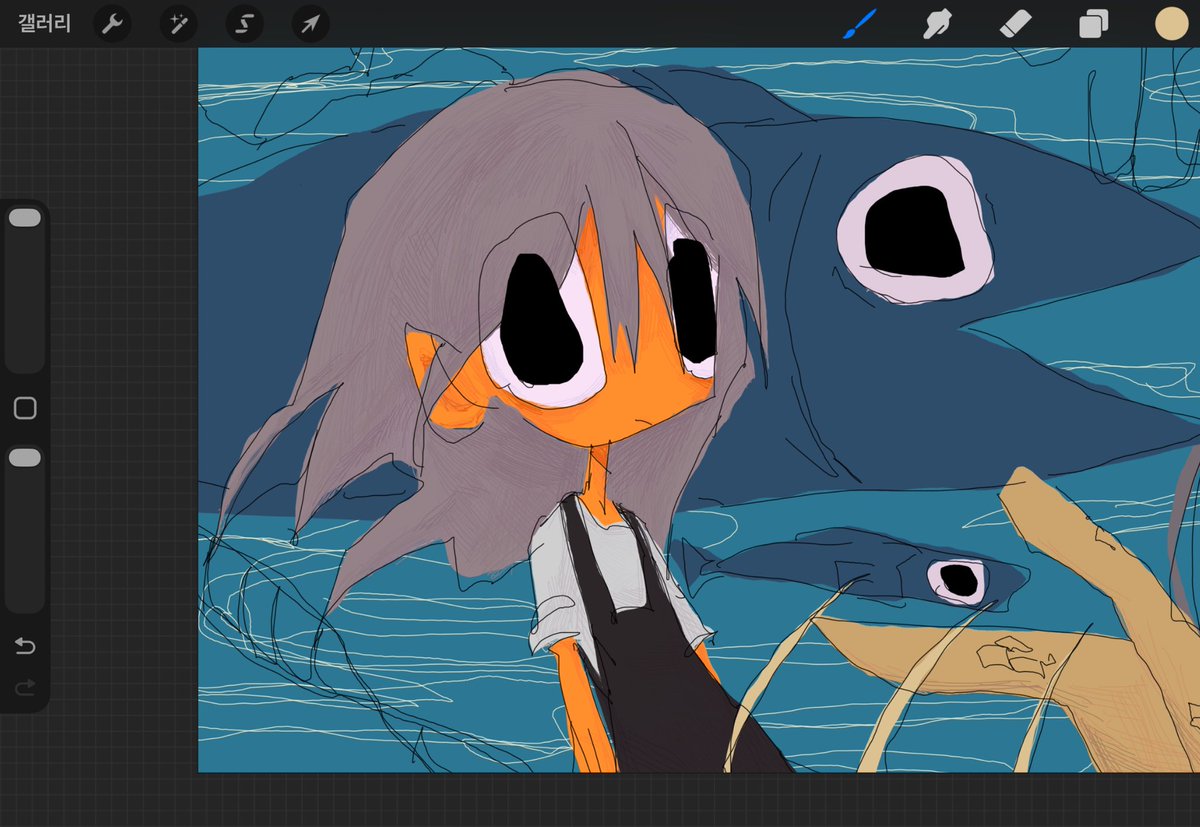The image size is (1200, 827).
Task: Select the Transform arrow tool
Action: pos(310,24)
